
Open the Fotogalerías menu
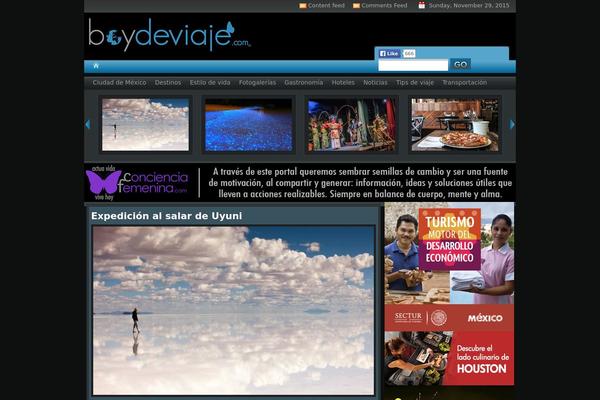pyautogui.click(x=257, y=83)
